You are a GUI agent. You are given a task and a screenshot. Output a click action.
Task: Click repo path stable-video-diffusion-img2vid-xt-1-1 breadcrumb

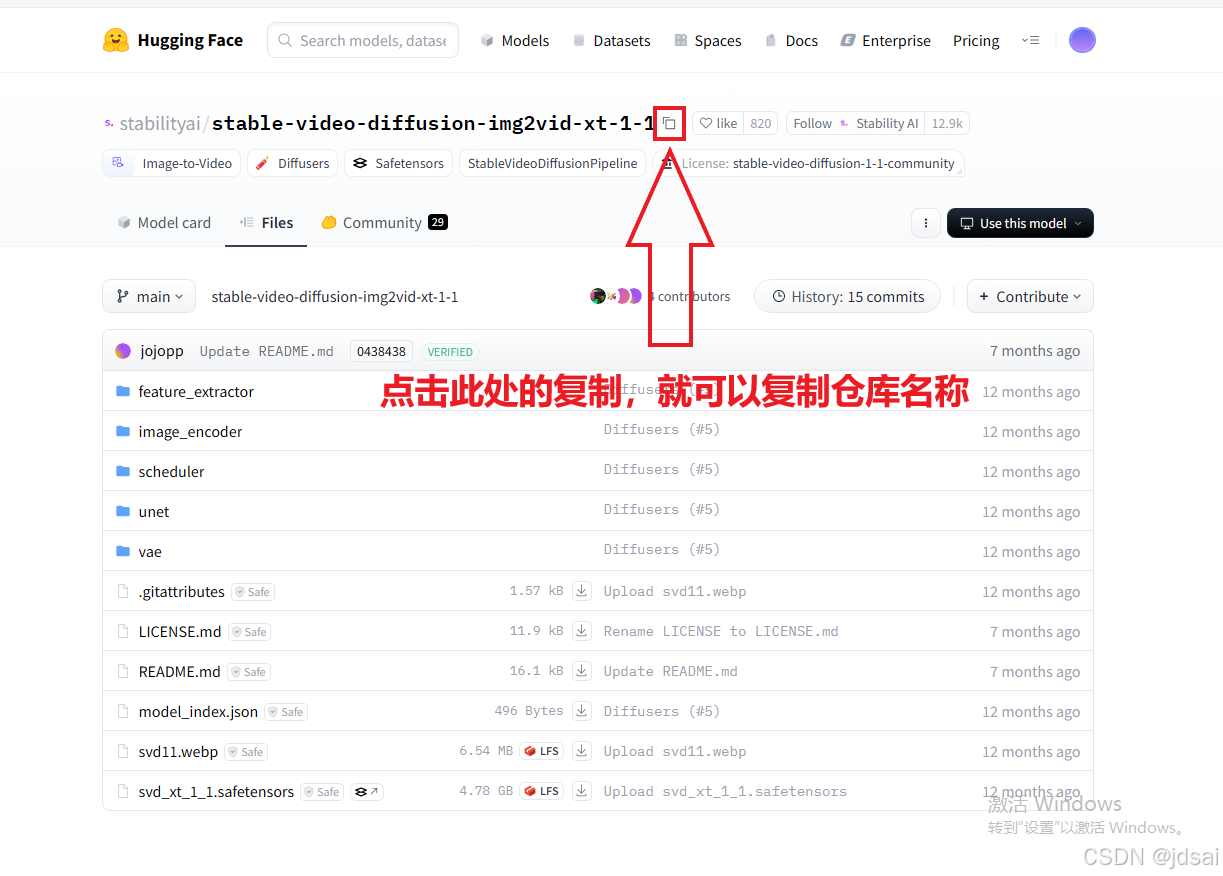(x=334, y=296)
